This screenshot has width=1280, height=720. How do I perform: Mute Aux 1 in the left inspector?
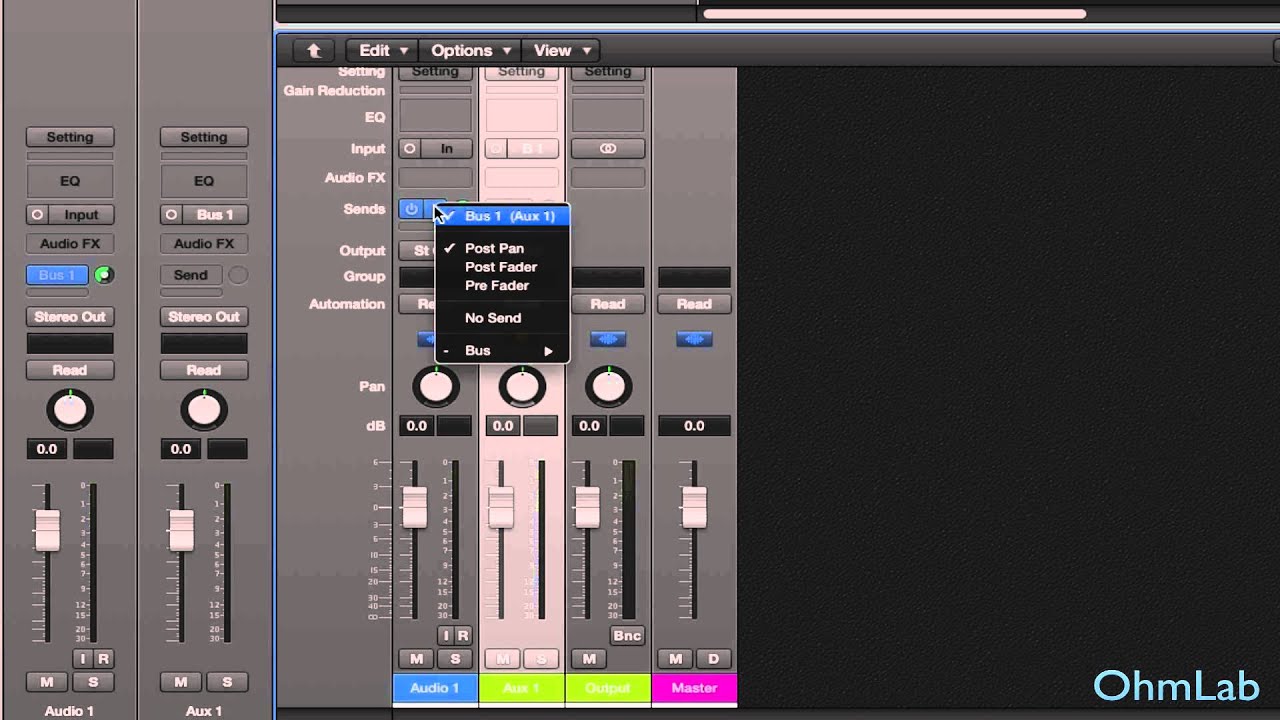(x=180, y=682)
